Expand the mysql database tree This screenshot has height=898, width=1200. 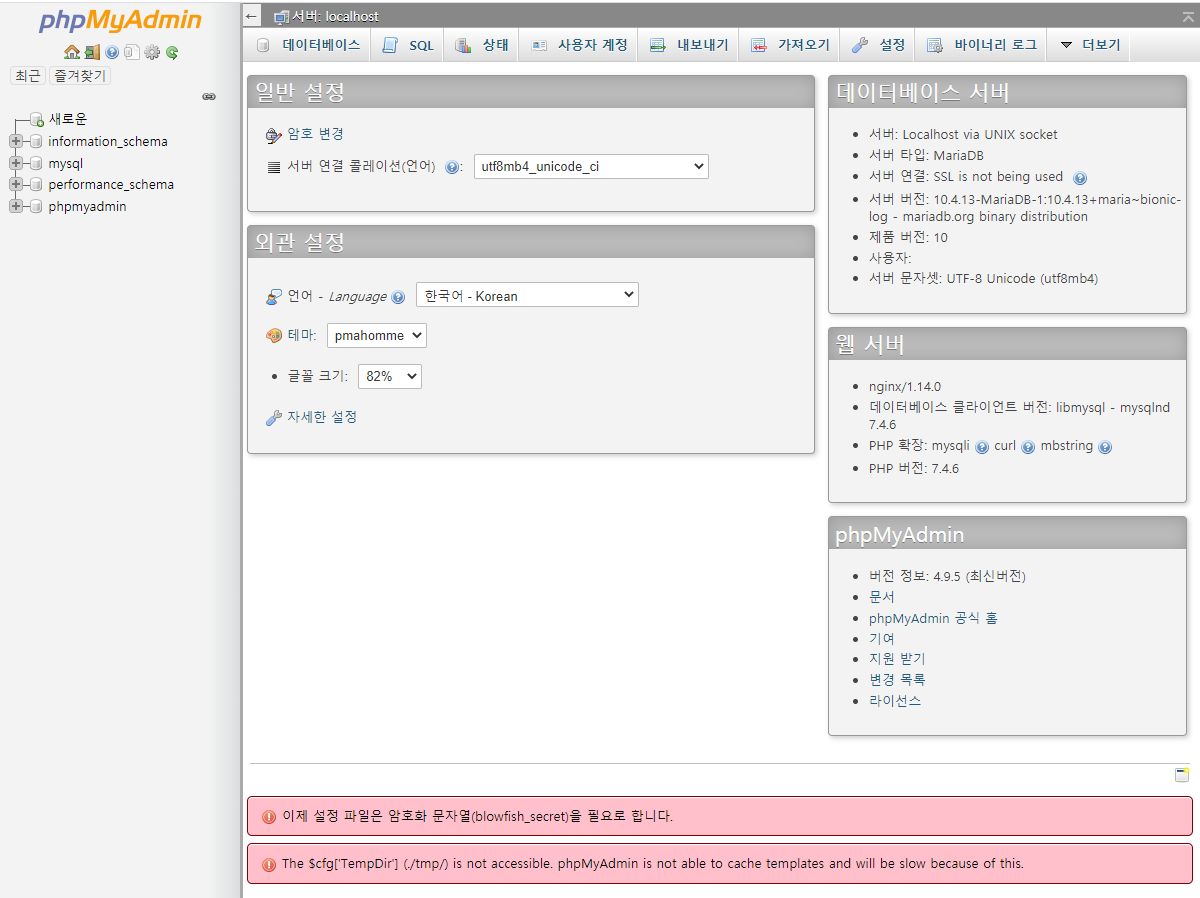(16, 163)
